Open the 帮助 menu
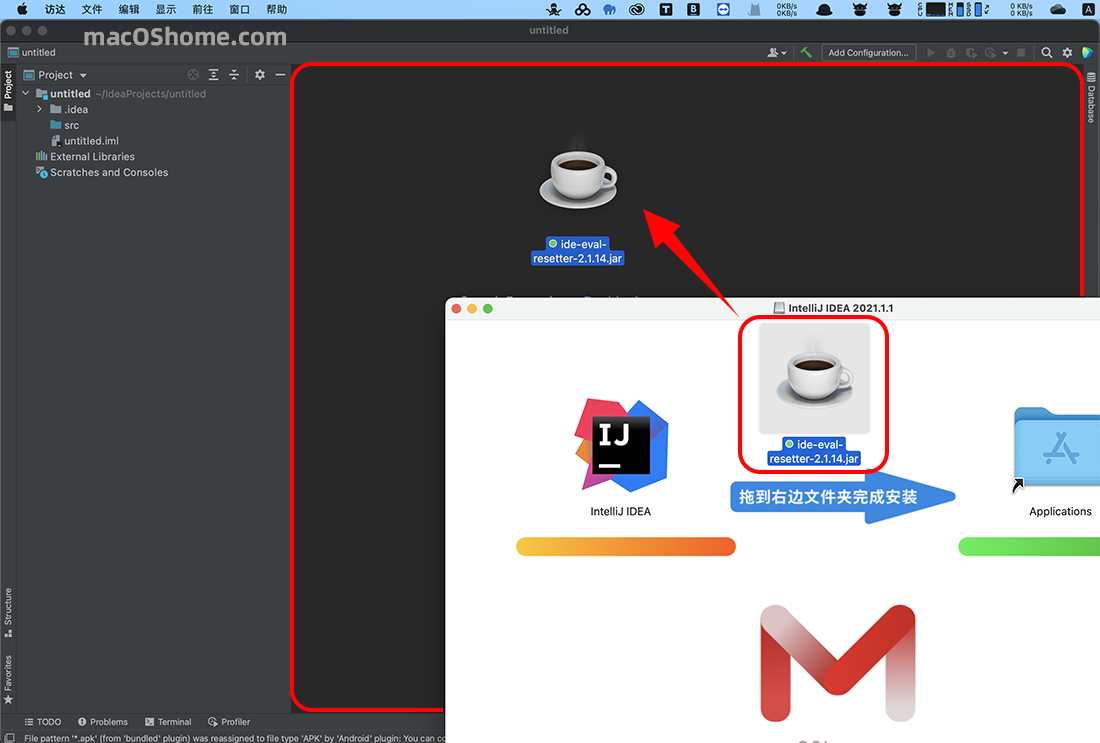Viewport: 1100px width, 743px height. (x=276, y=10)
